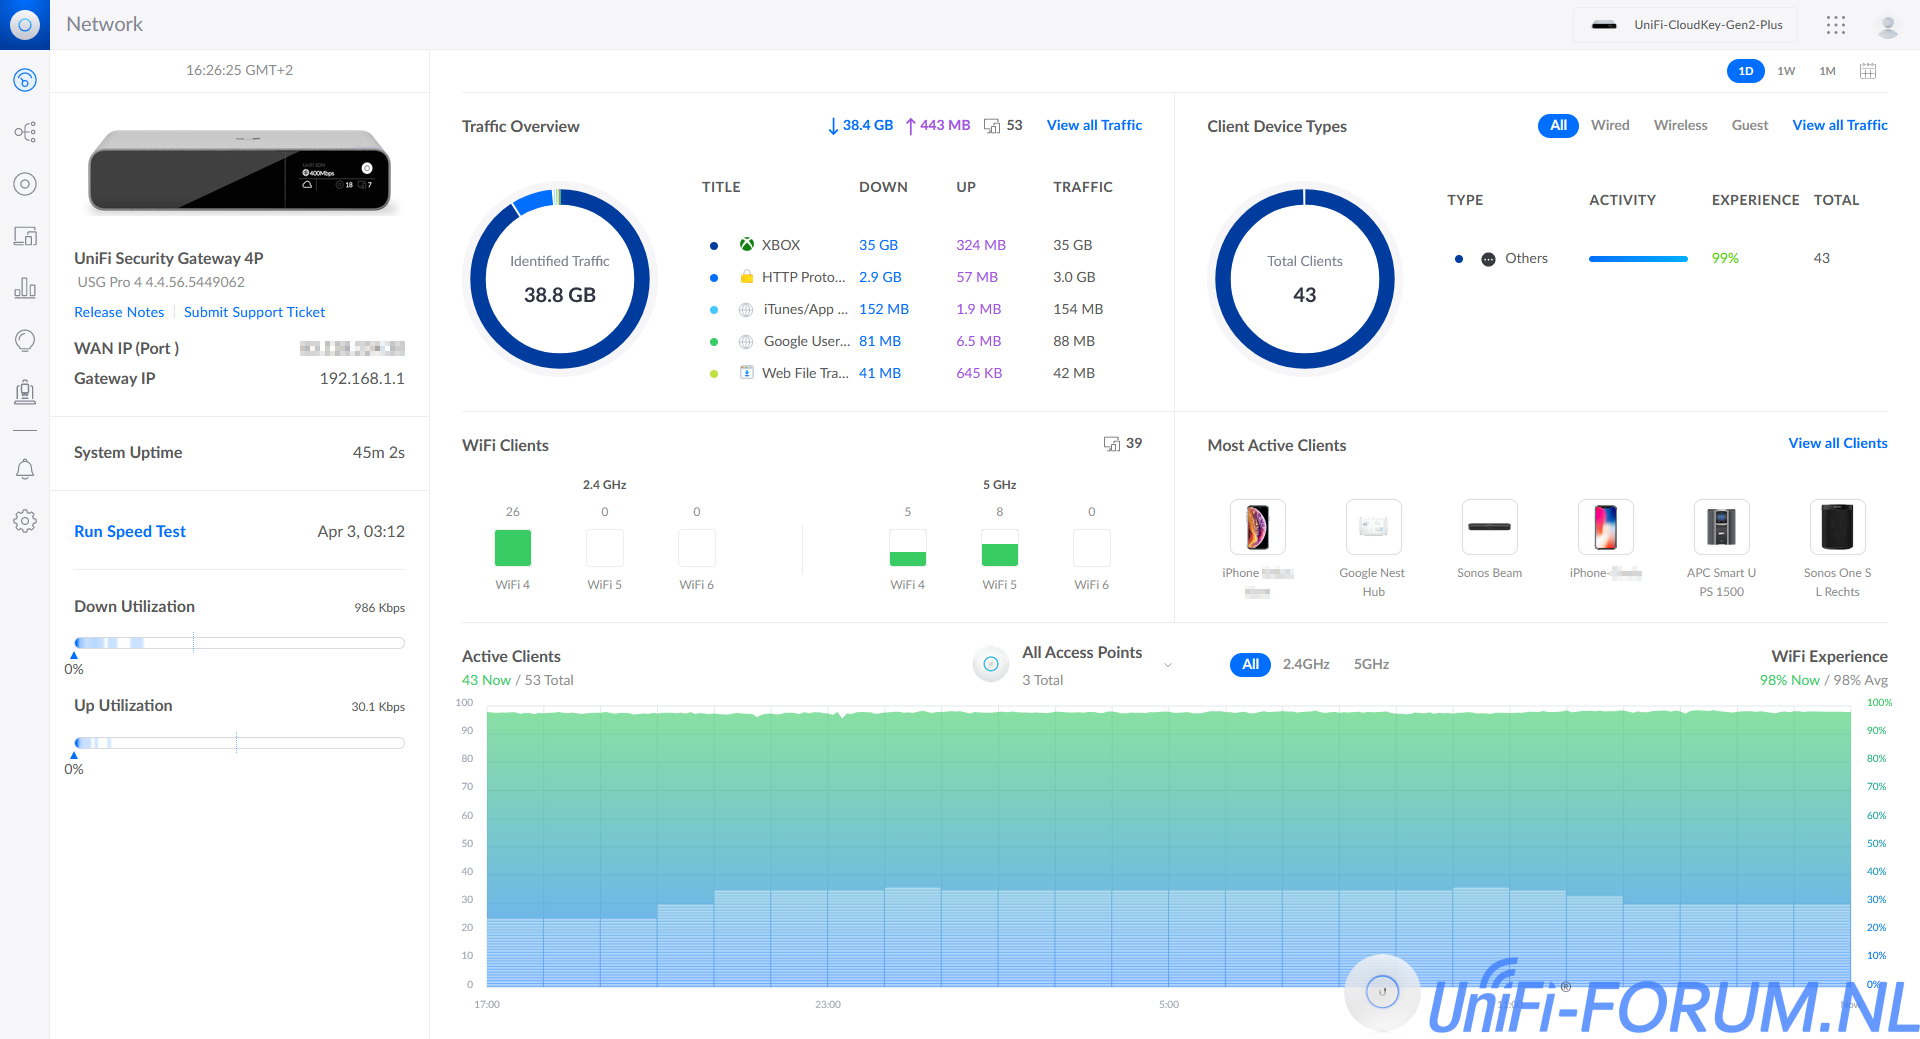1920x1039 pixels.
Task: Switch the time range to 1M
Action: 1827,71
